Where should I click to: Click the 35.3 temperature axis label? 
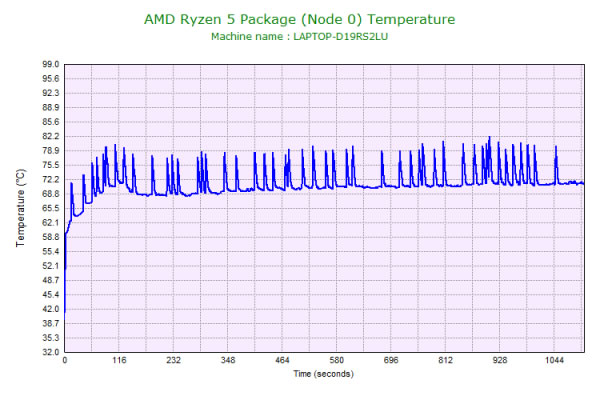[51, 338]
